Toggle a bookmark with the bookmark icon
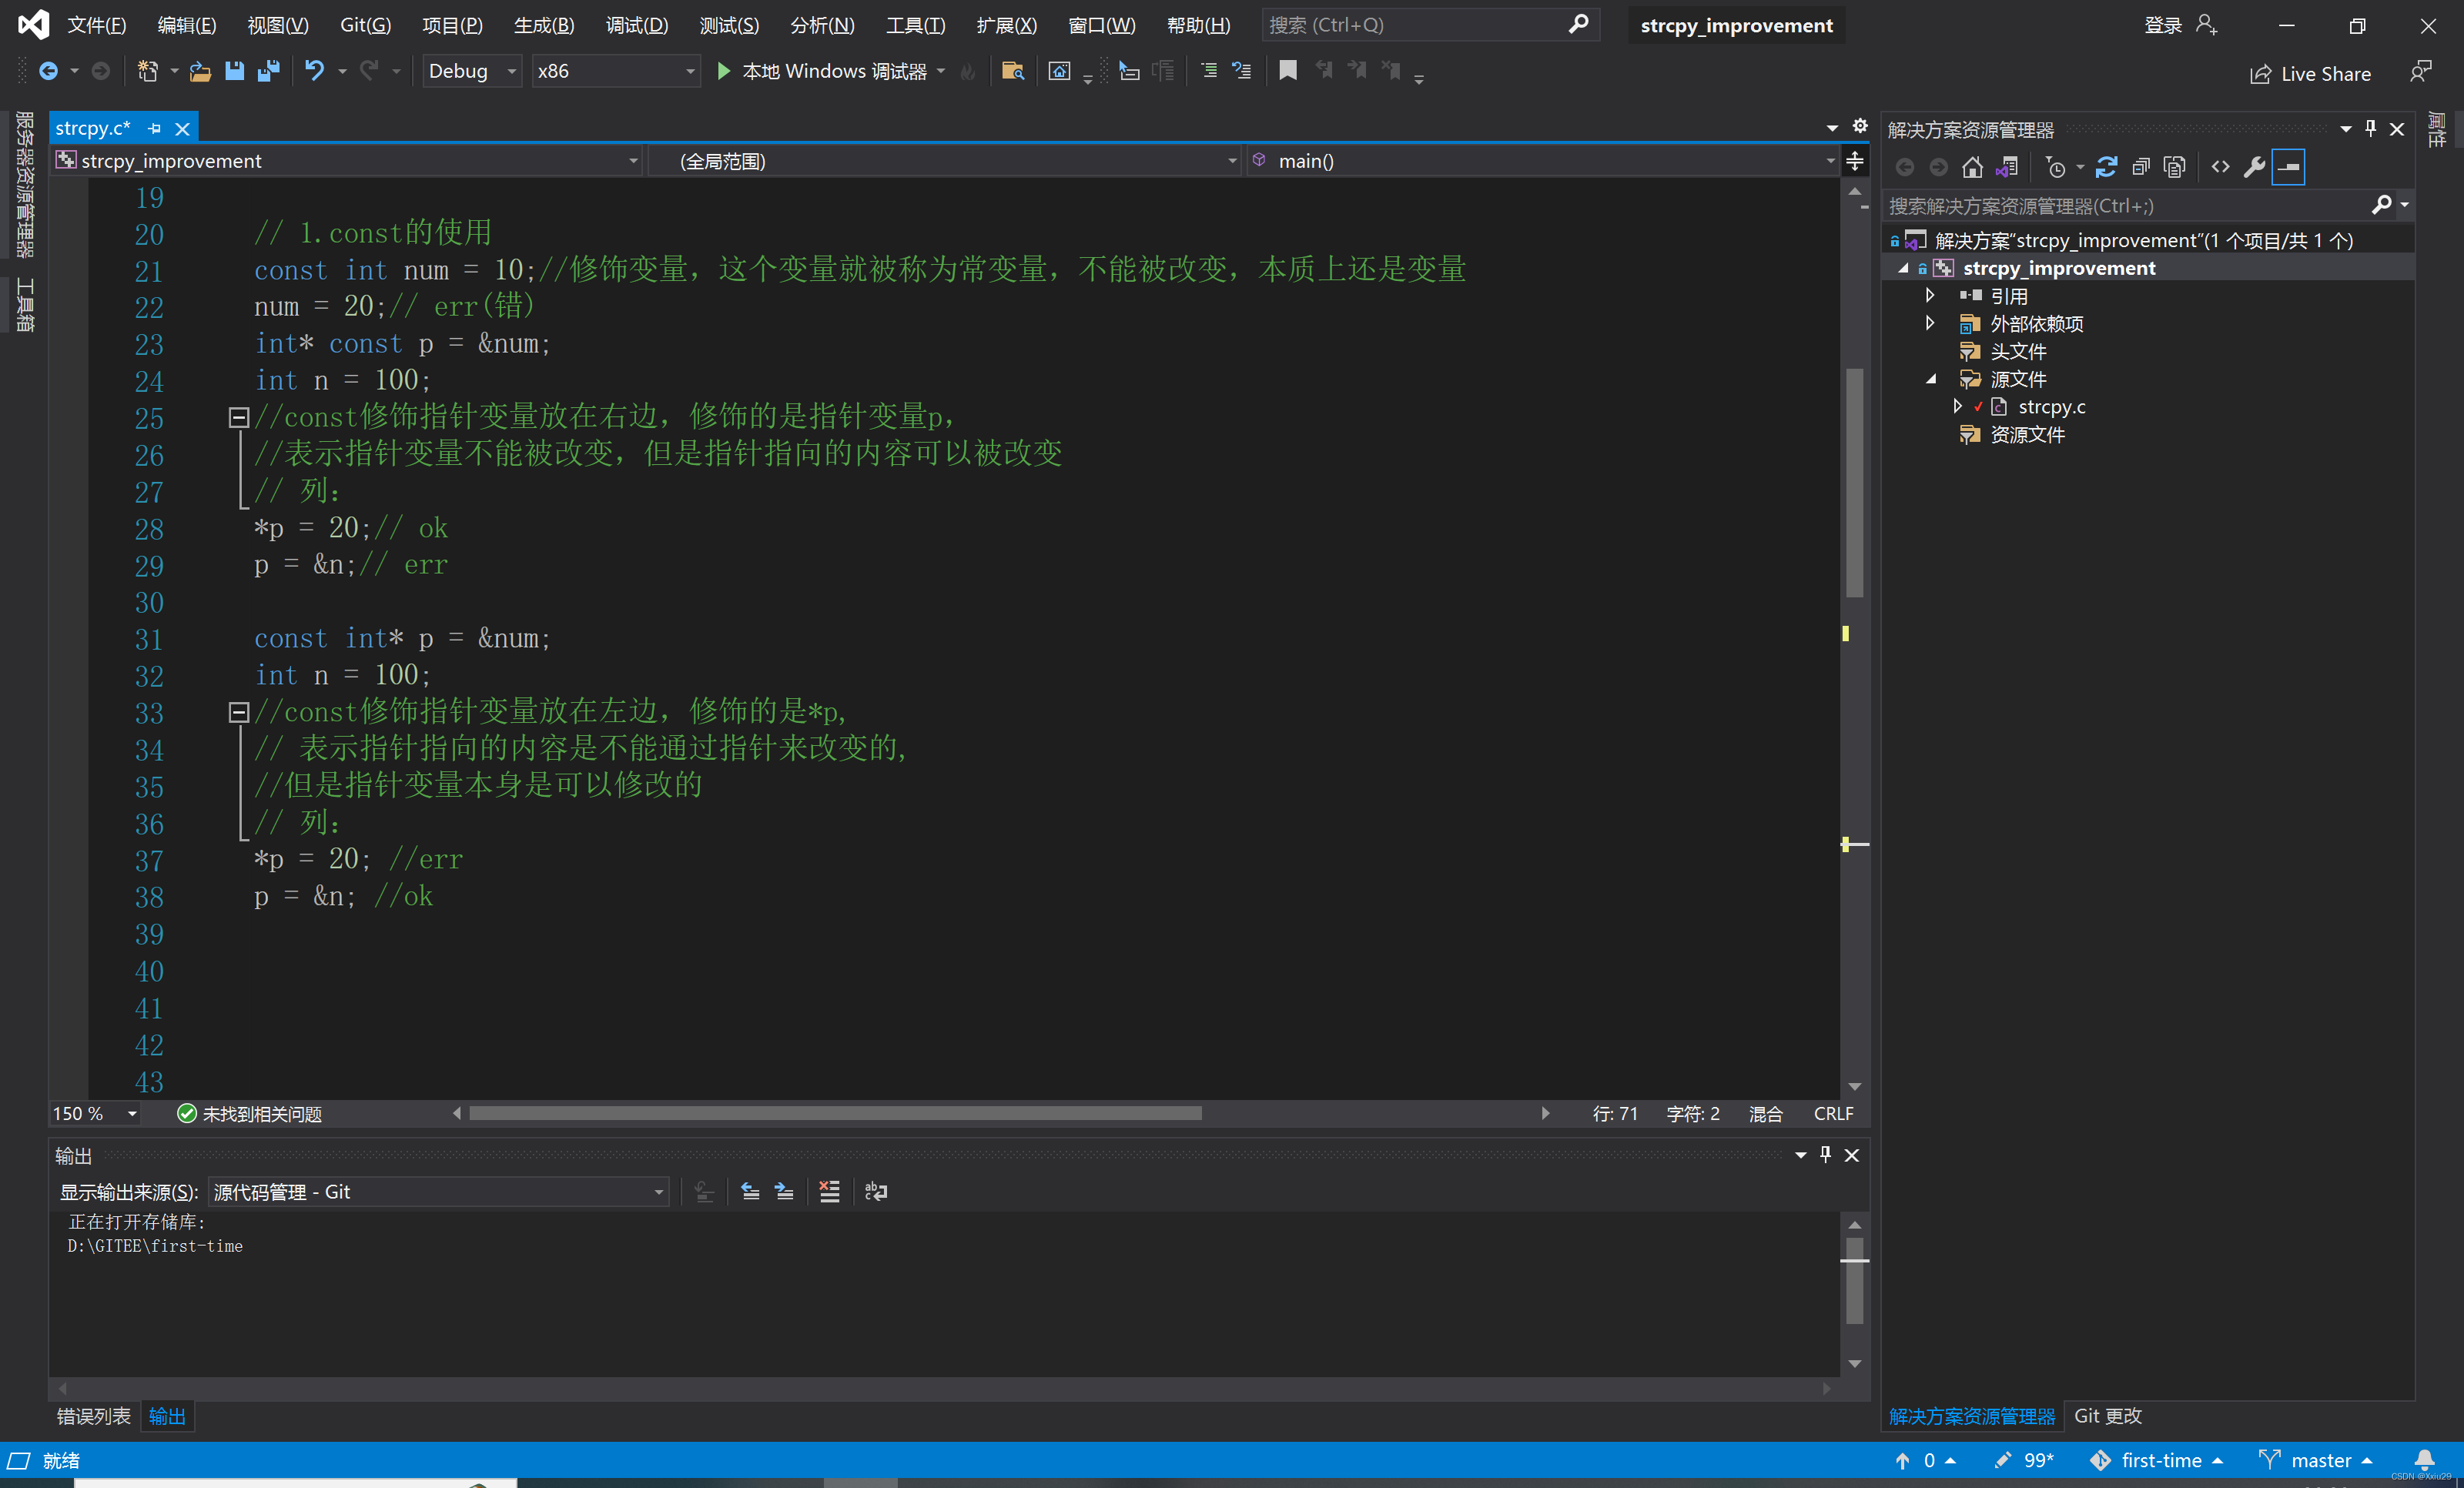 1287,71
